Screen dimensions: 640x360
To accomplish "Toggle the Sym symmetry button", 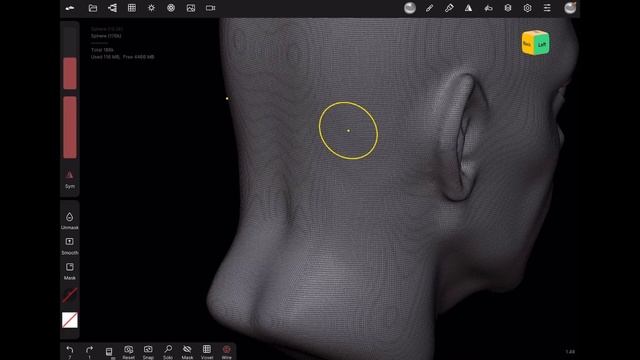I will click(x=70, y=179).
